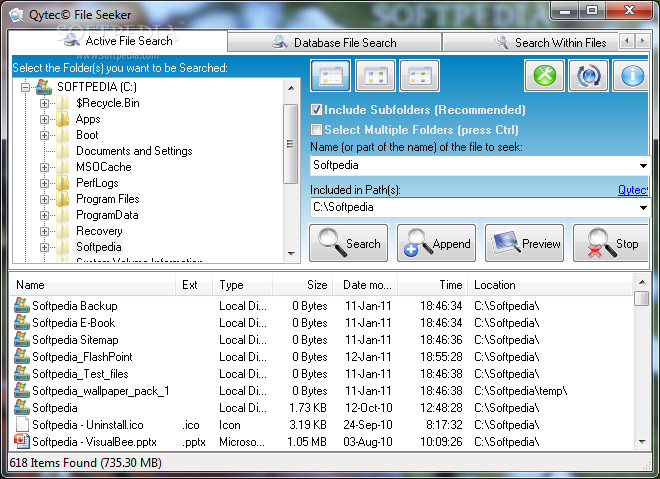Select the third layout view icon

pyautogui.click(x=420, y=76)
